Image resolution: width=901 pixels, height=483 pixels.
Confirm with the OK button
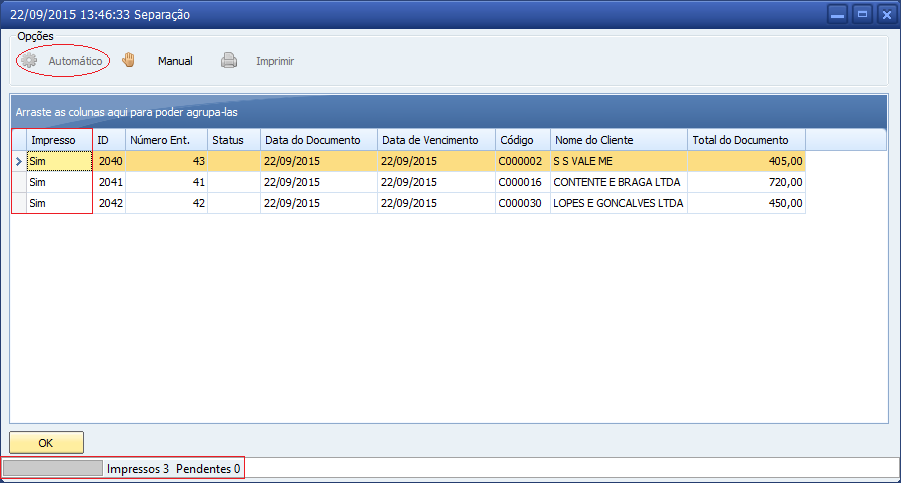coord(47,443)
